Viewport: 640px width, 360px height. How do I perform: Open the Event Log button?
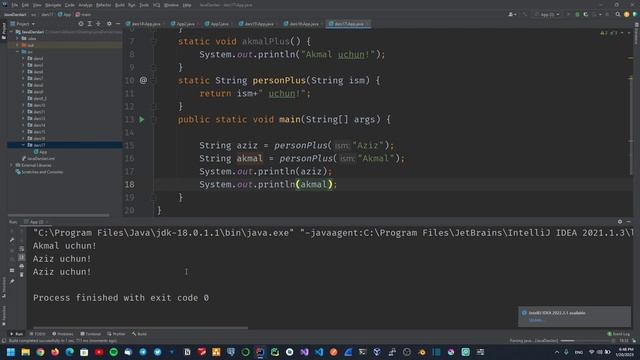(619, 334)
